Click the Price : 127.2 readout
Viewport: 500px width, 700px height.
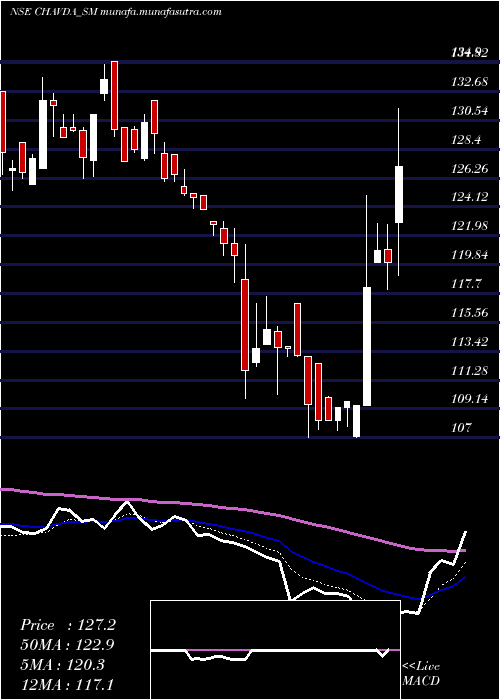(68, 625)
